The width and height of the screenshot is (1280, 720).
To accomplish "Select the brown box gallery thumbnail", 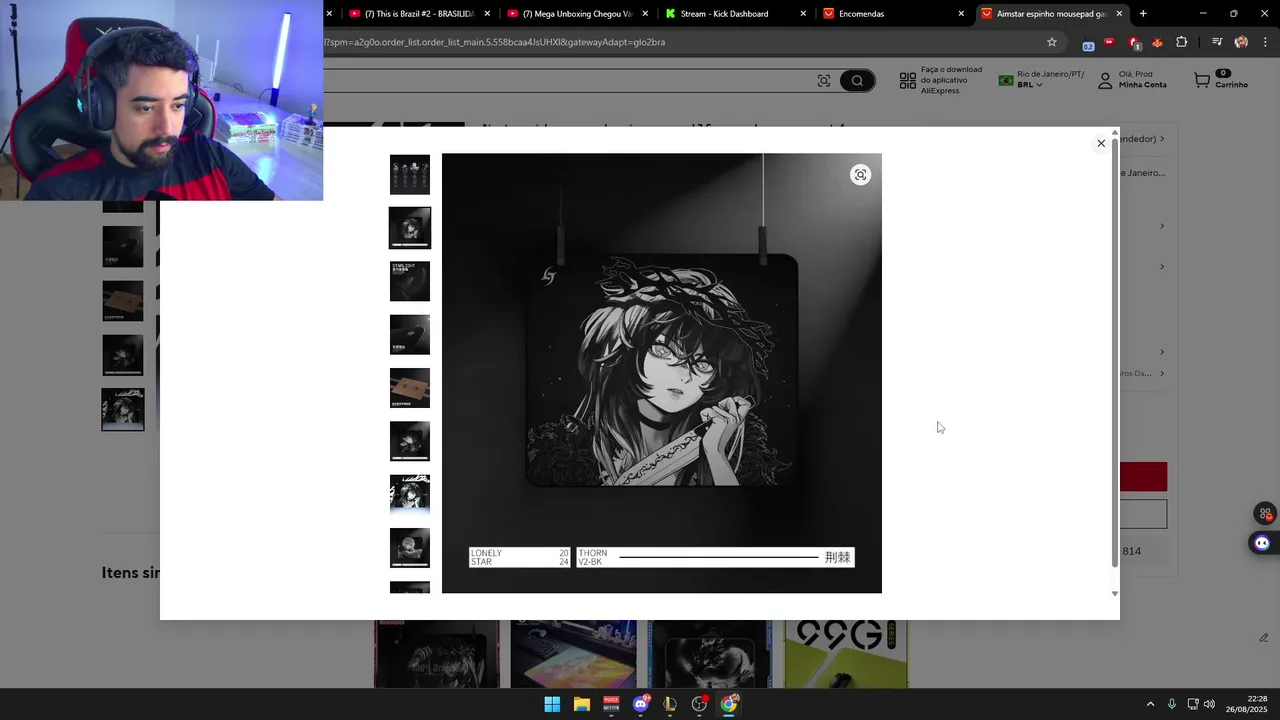I will [410, 388].
